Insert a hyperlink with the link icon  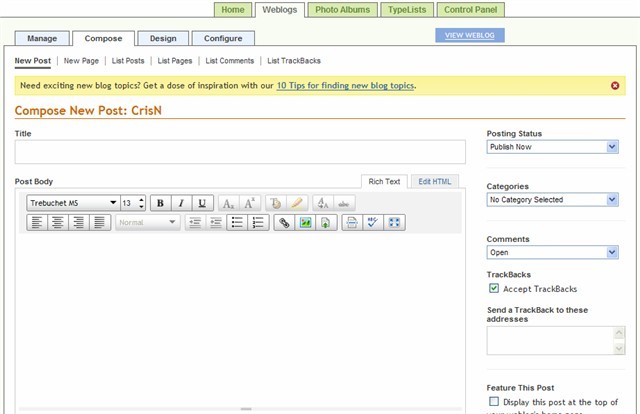tap(284, 222)
